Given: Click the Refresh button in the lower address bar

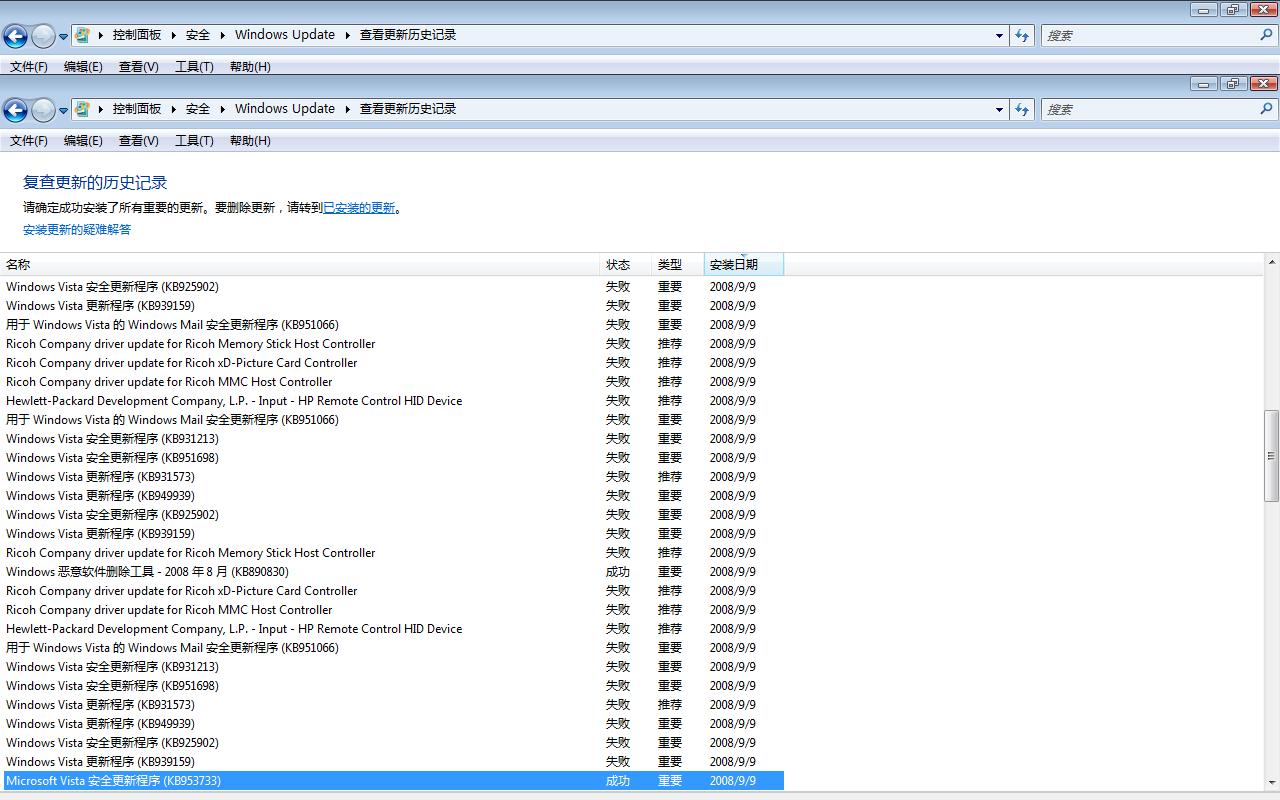Looking at the screenshot, I should pyautogui.click(x=1021, y=109).
